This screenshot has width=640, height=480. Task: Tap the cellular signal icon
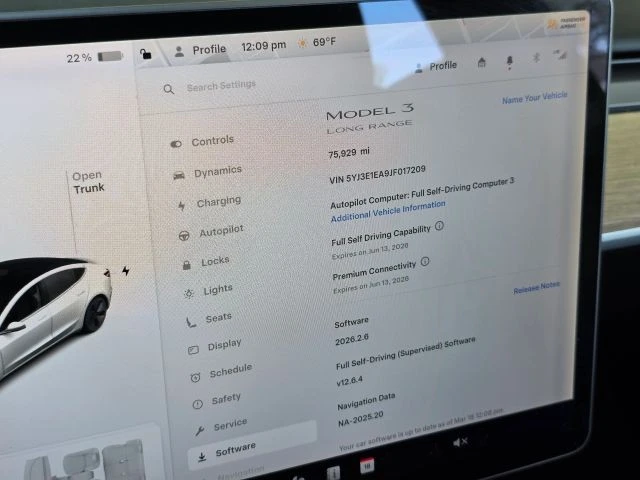(x=560, y=54)
